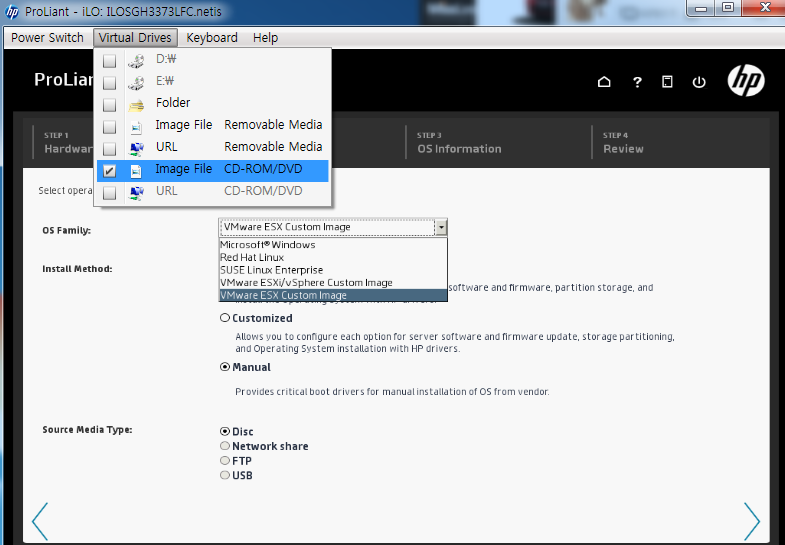Click Removable Media beside URL
The image size is (785, 545).
point(273,147)
